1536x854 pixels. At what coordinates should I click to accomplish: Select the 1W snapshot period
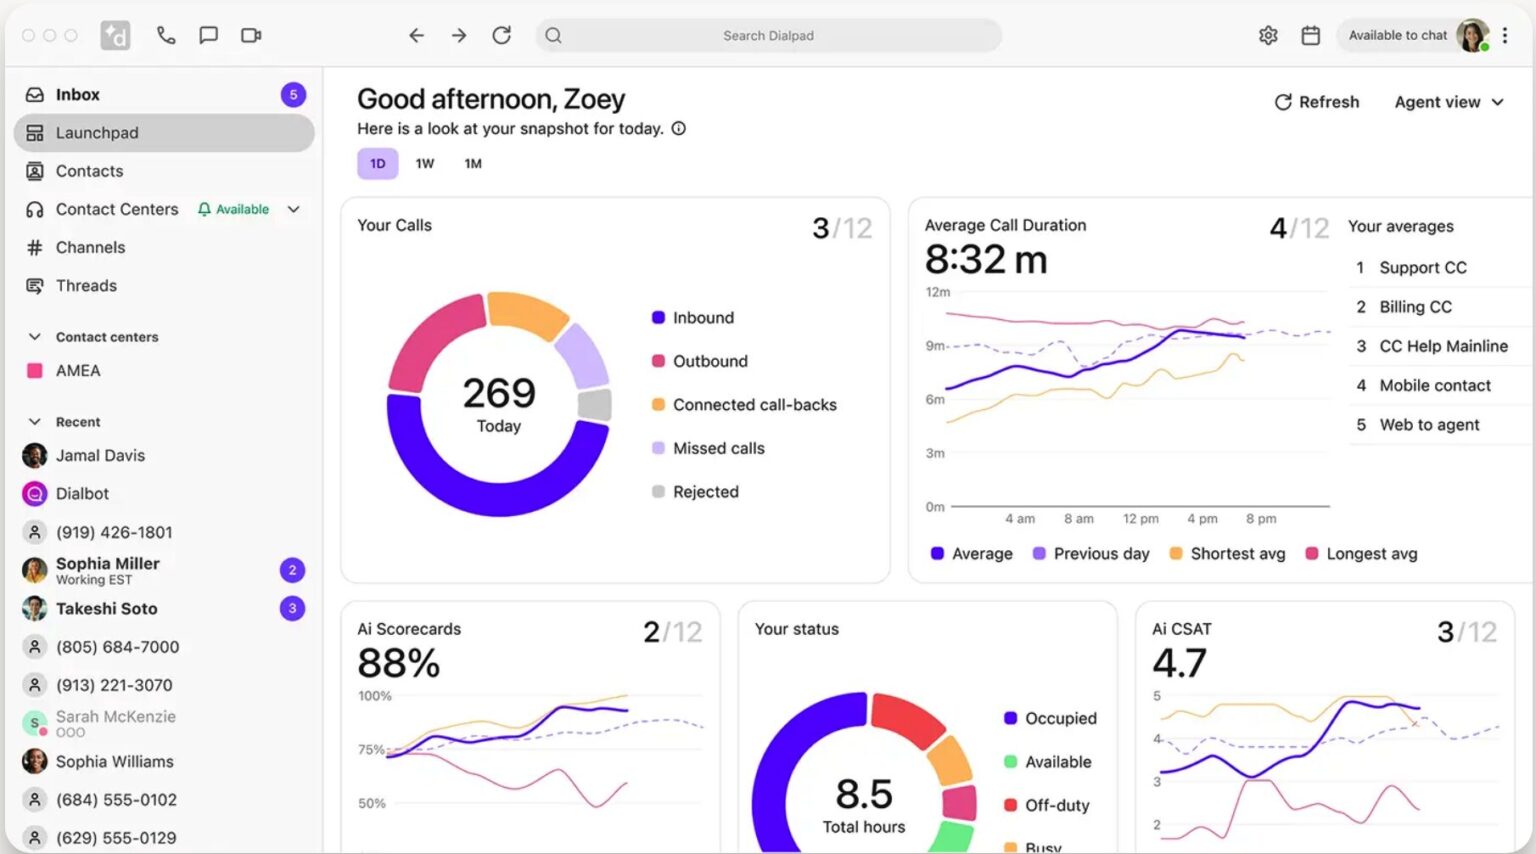(425, 163)
